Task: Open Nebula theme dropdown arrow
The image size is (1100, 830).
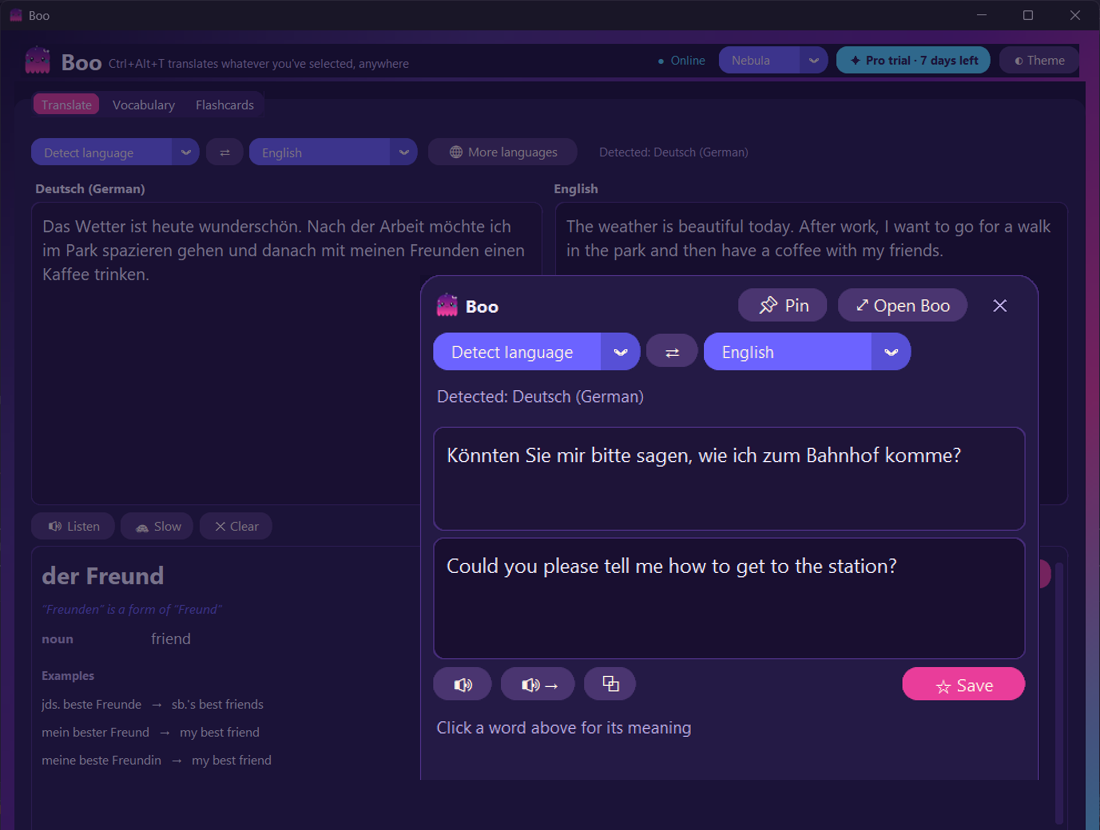Action: (814, 60)
